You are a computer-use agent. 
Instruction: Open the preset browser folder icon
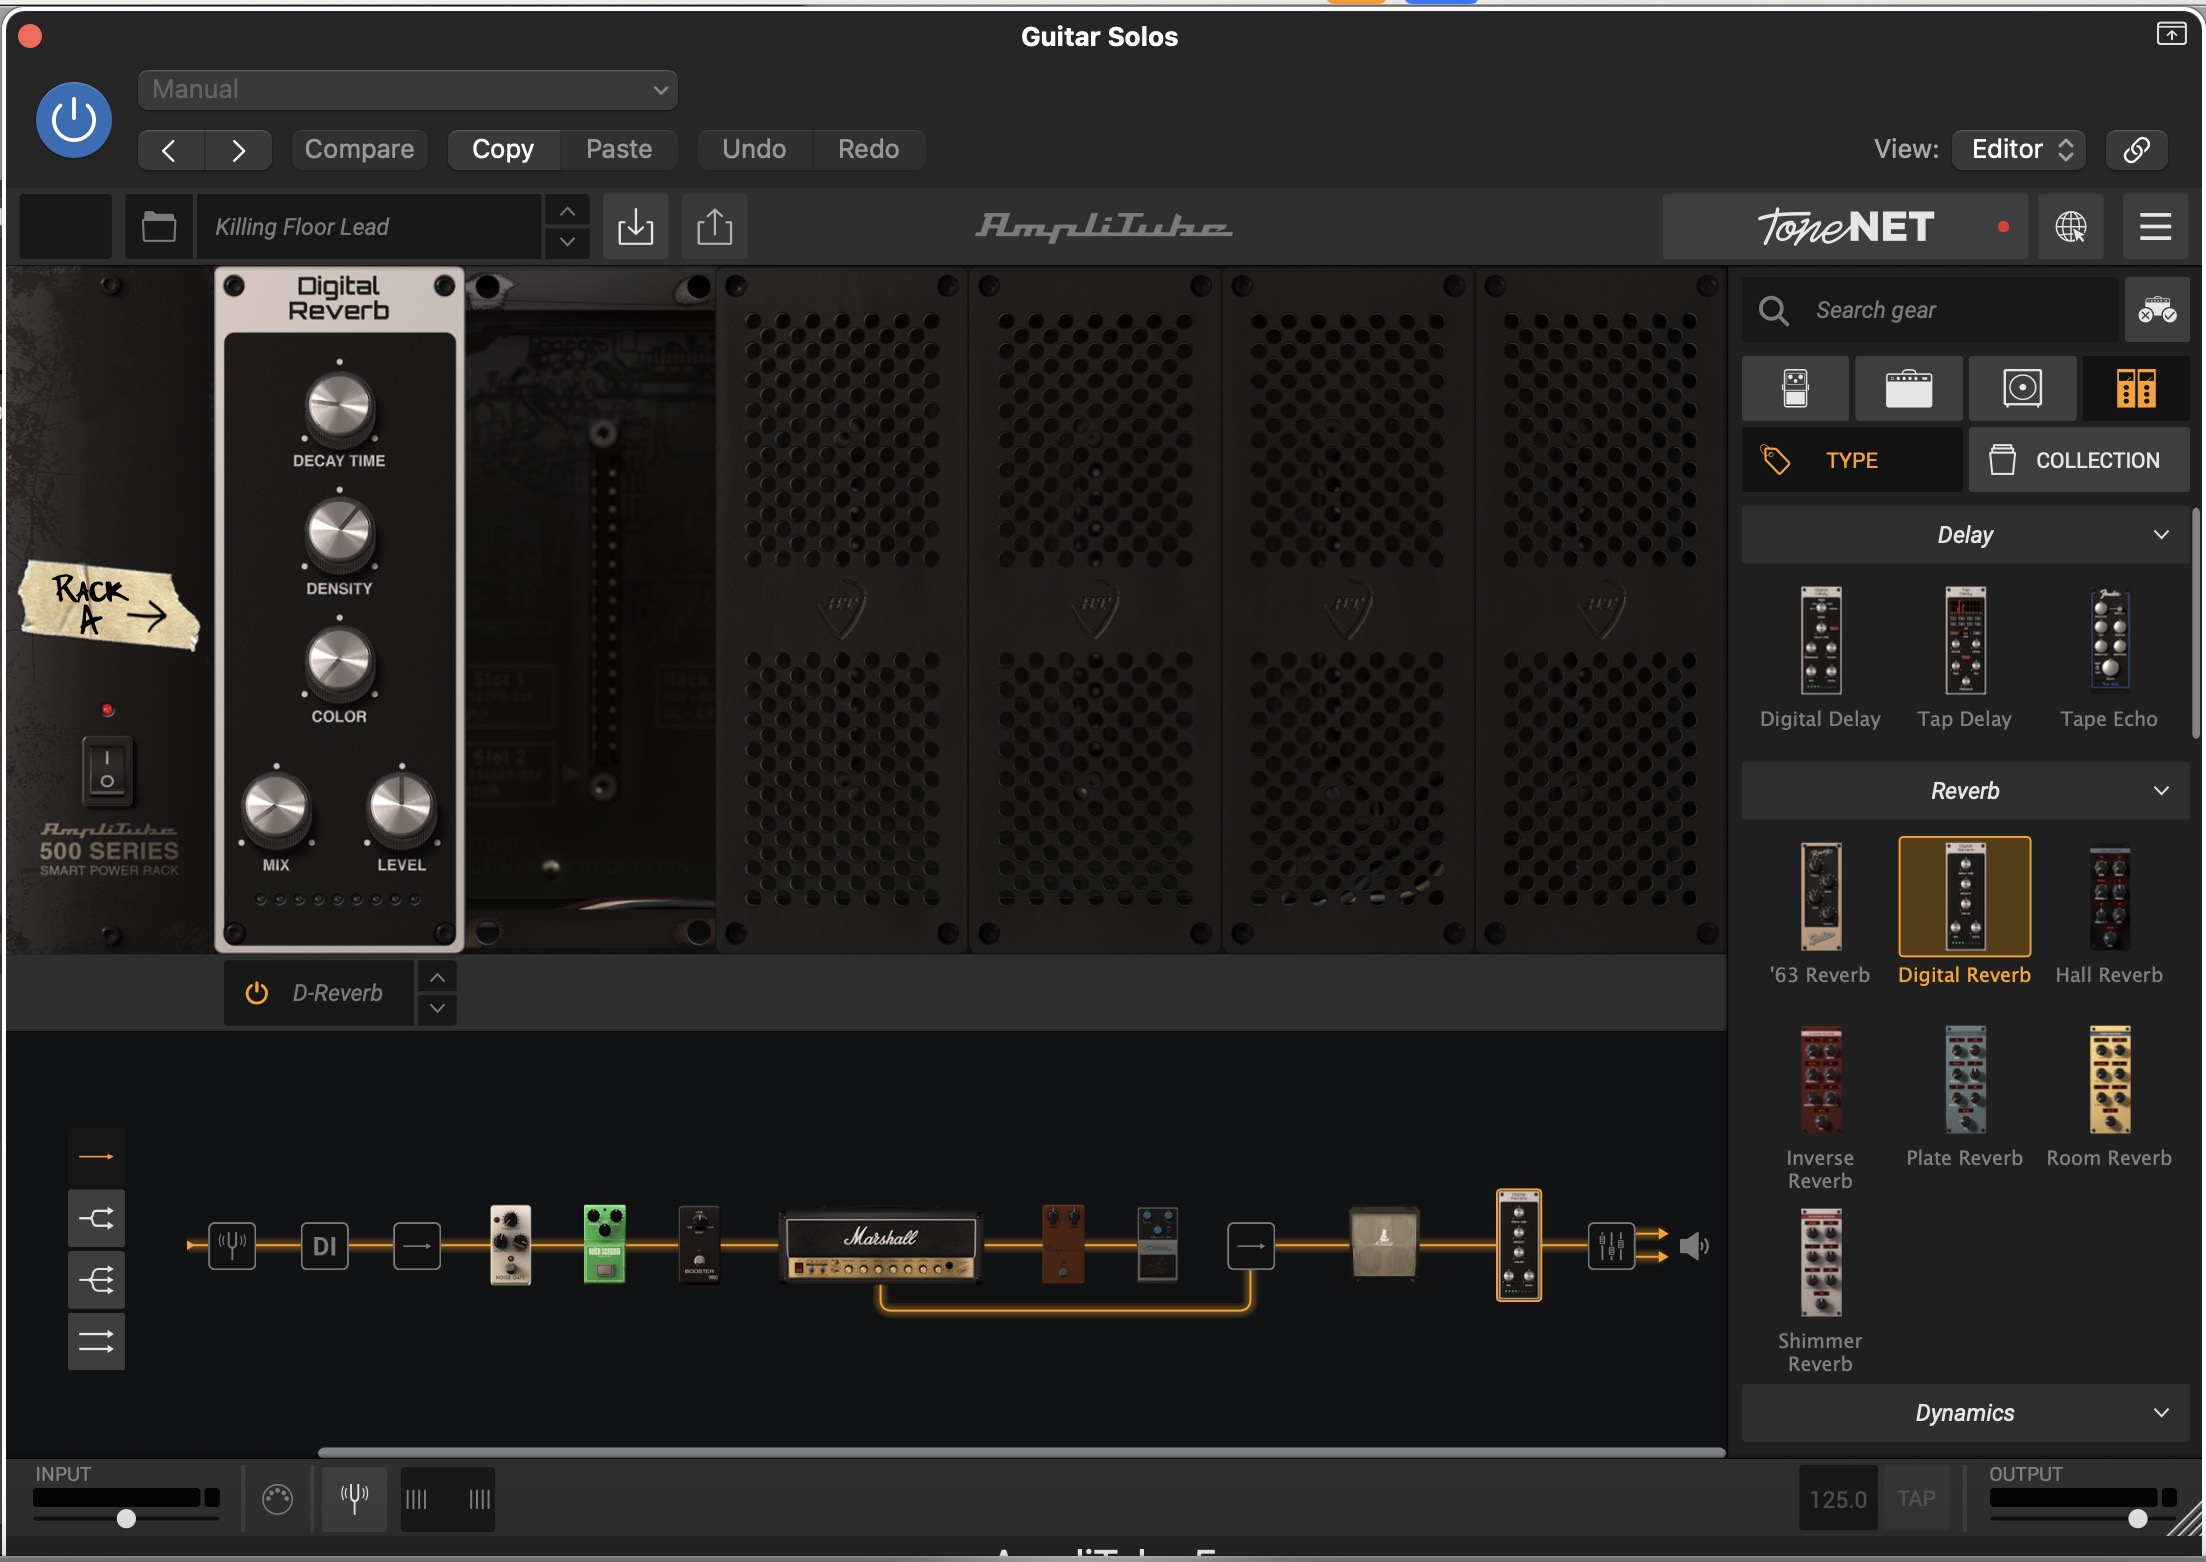159,227
